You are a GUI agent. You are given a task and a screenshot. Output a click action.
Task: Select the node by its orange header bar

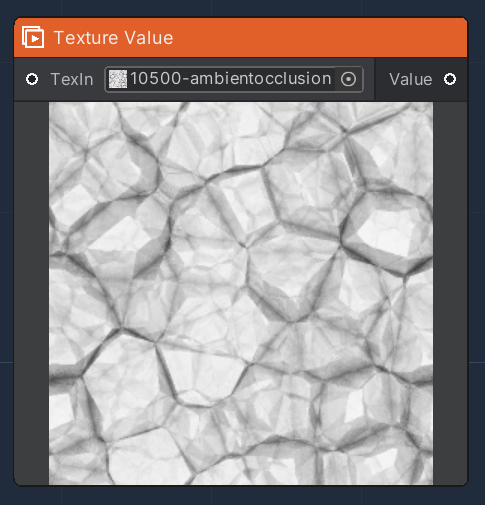[x=241, y=38]
